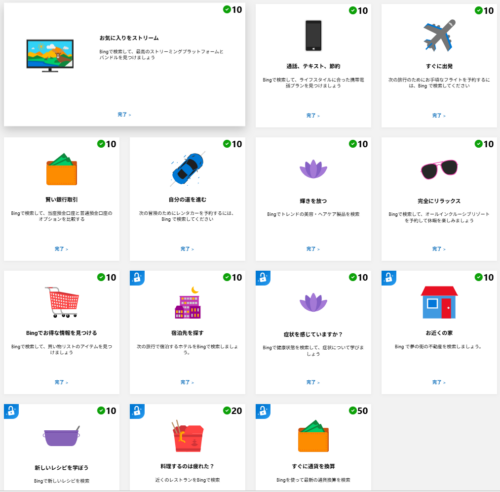Select the purple hotel building icon
This screenshot has width=500, height=492.
click(x=188, y=303)
